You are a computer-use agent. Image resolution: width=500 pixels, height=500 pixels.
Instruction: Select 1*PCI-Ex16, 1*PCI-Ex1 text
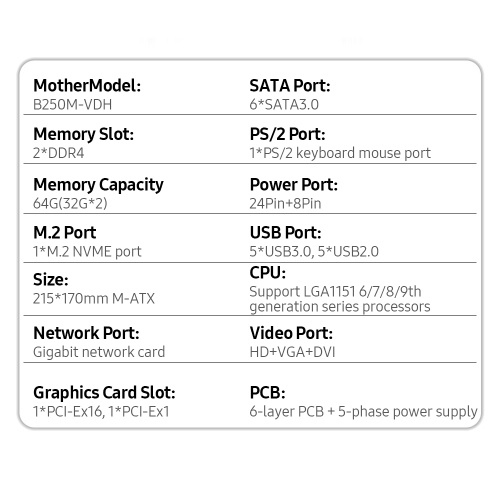click(x=101, y=412)
